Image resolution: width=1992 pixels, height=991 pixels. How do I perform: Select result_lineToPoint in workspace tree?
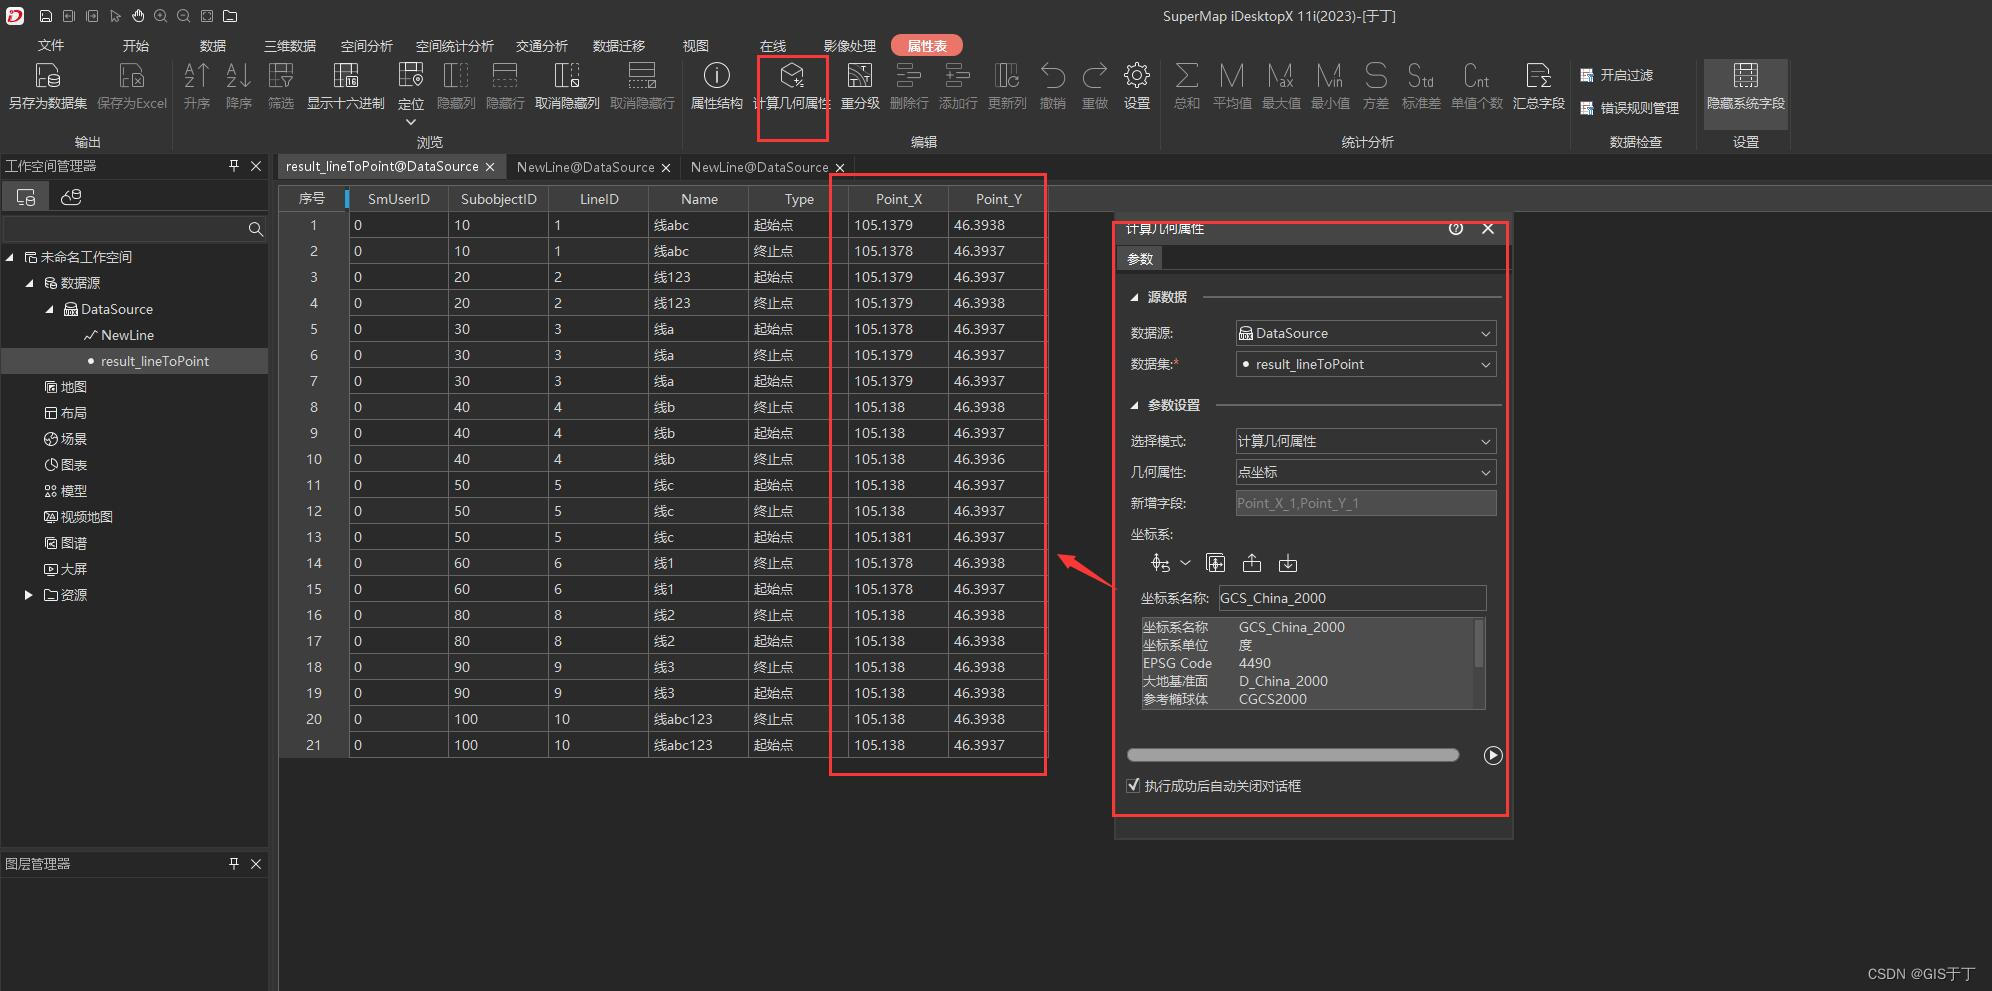click(x=155, y=361)
